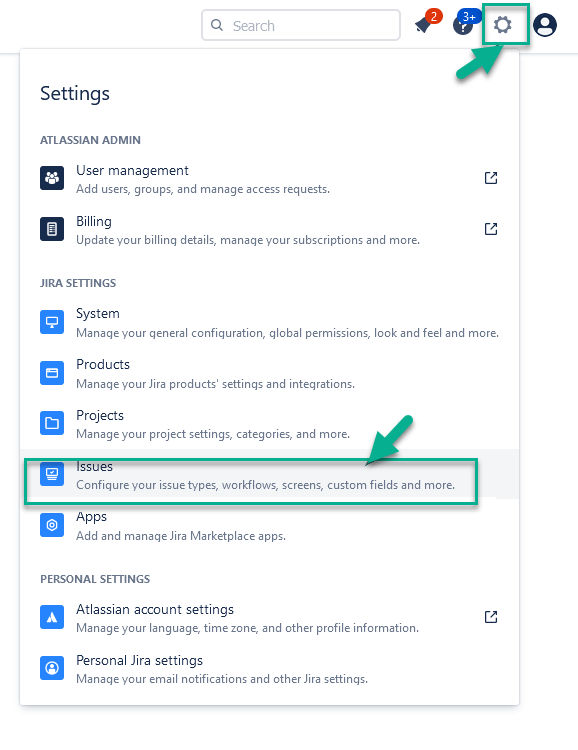Open external link beside Atlassian account settings
578x750 pixels.
pos(491,617)
